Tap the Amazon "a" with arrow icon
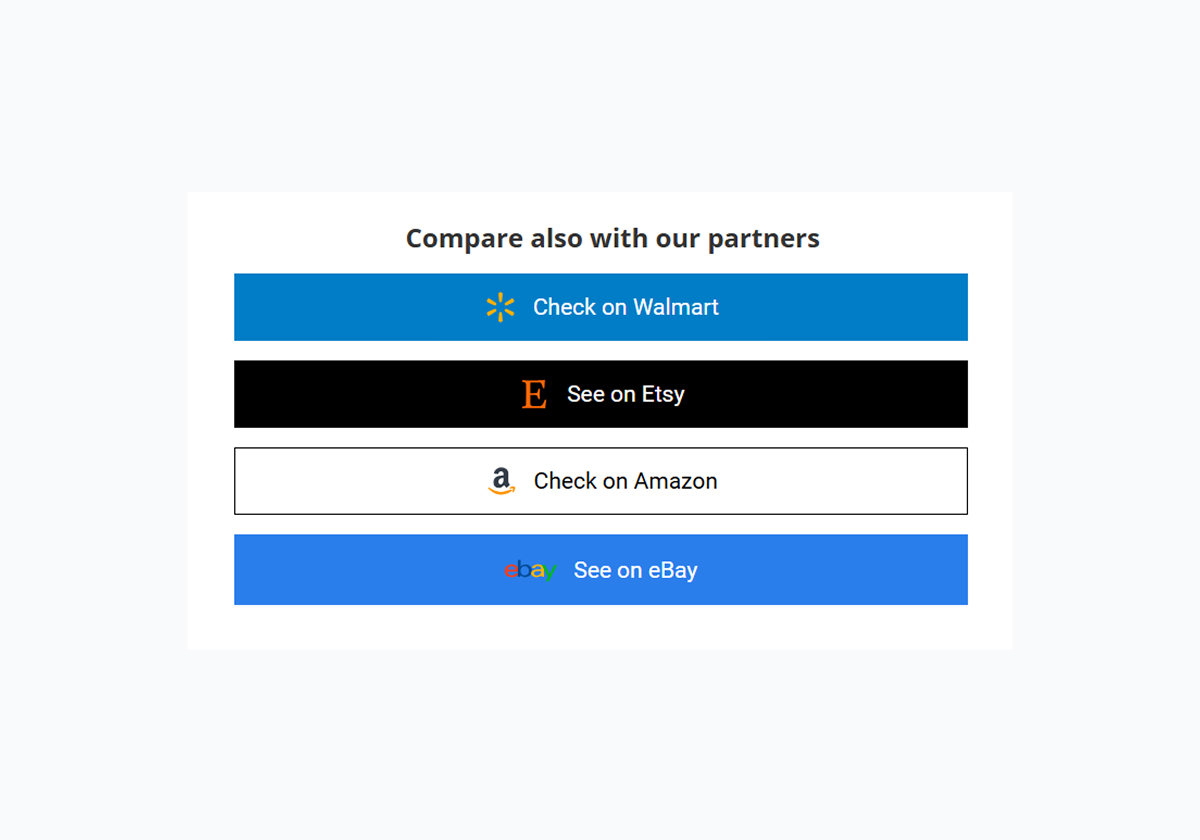 (504, 481)
